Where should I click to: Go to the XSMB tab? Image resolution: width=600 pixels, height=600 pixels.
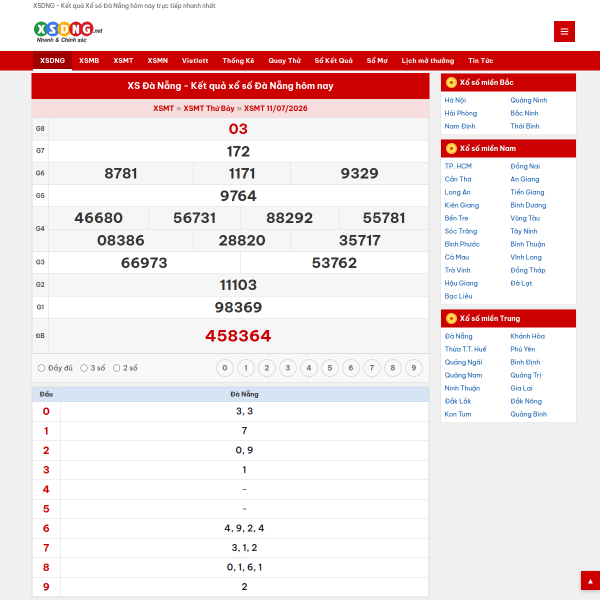(x=89, y=60)
